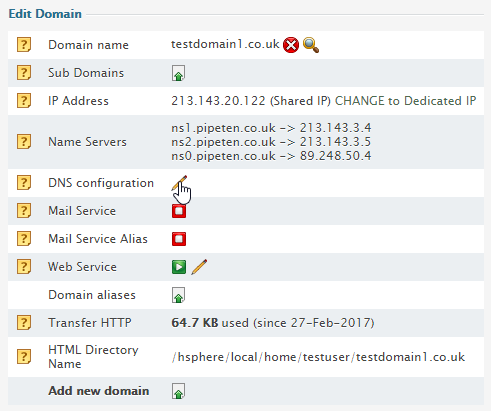This screenshot has height=411, width=491.
Task: Show help for HTML Directory Name
Action: coord(24,357)
